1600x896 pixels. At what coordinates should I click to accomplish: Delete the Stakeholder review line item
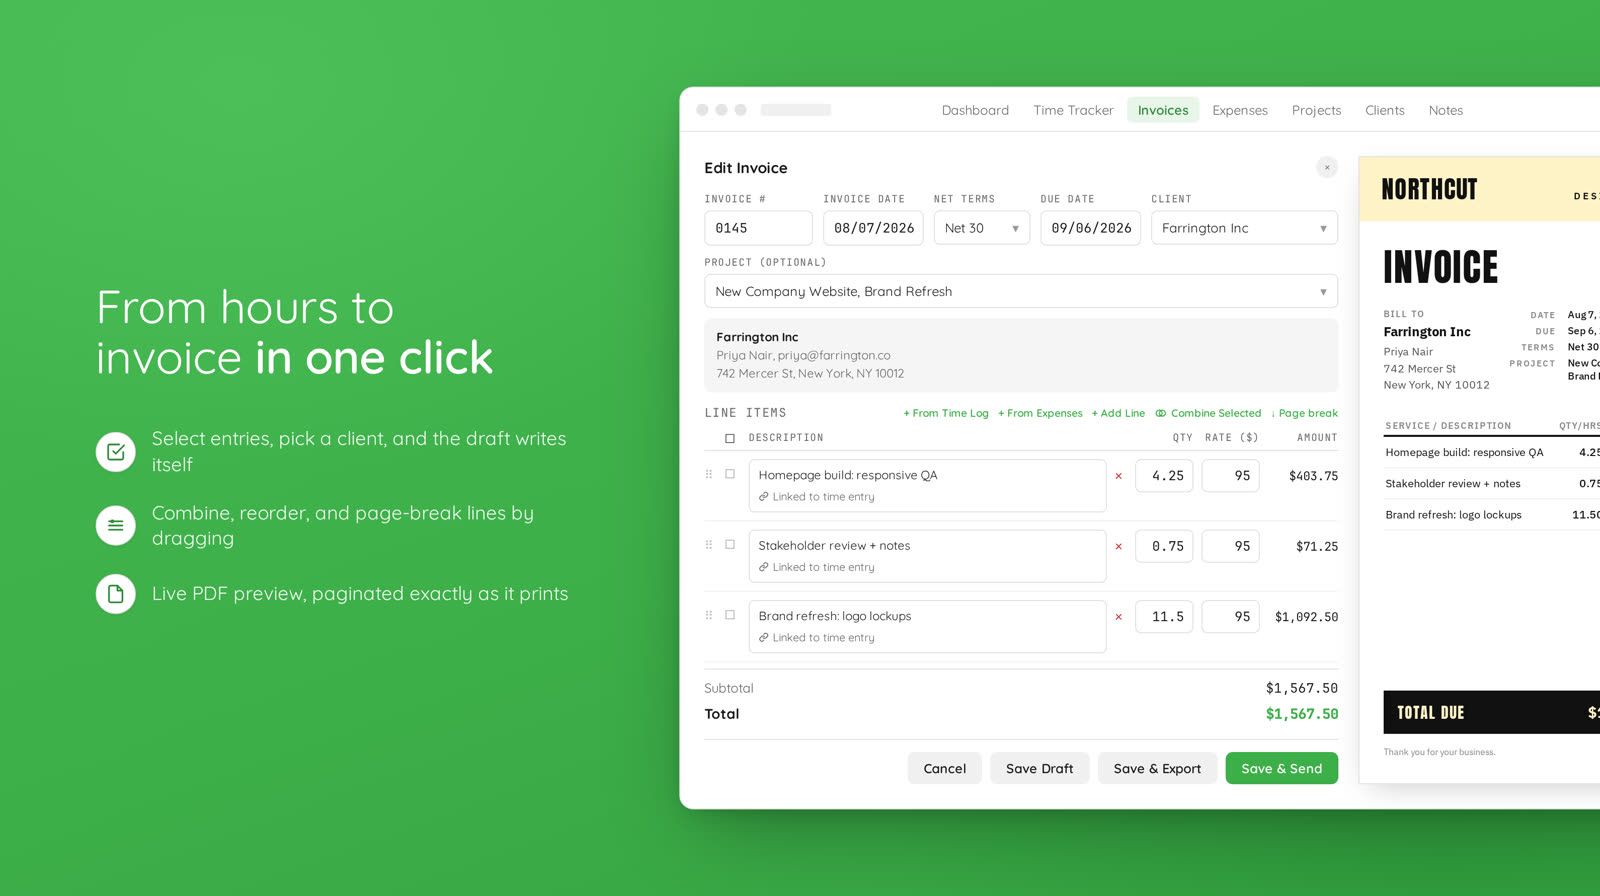coord(1118,546)
